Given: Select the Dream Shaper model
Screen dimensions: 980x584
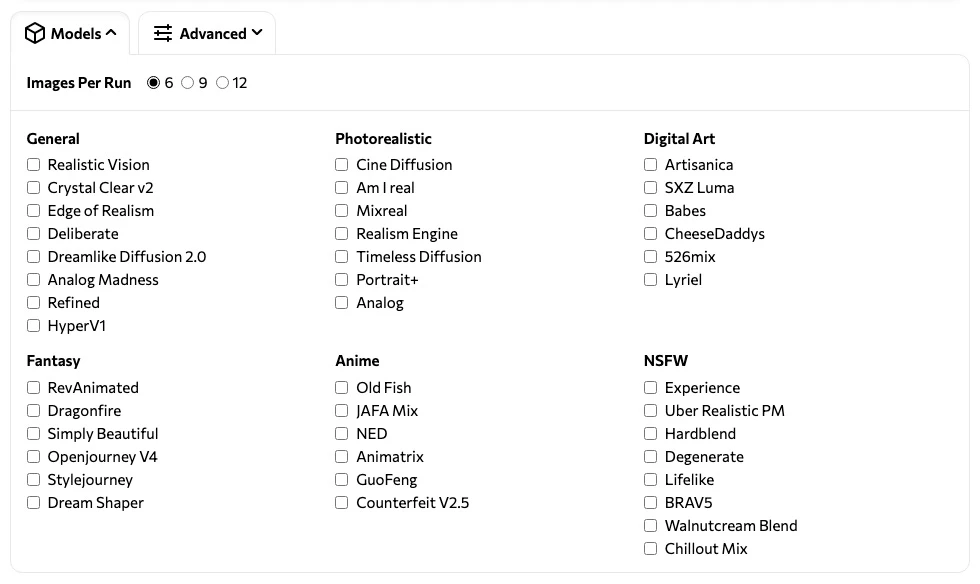Looking at the screenshot, I should 34,503.
